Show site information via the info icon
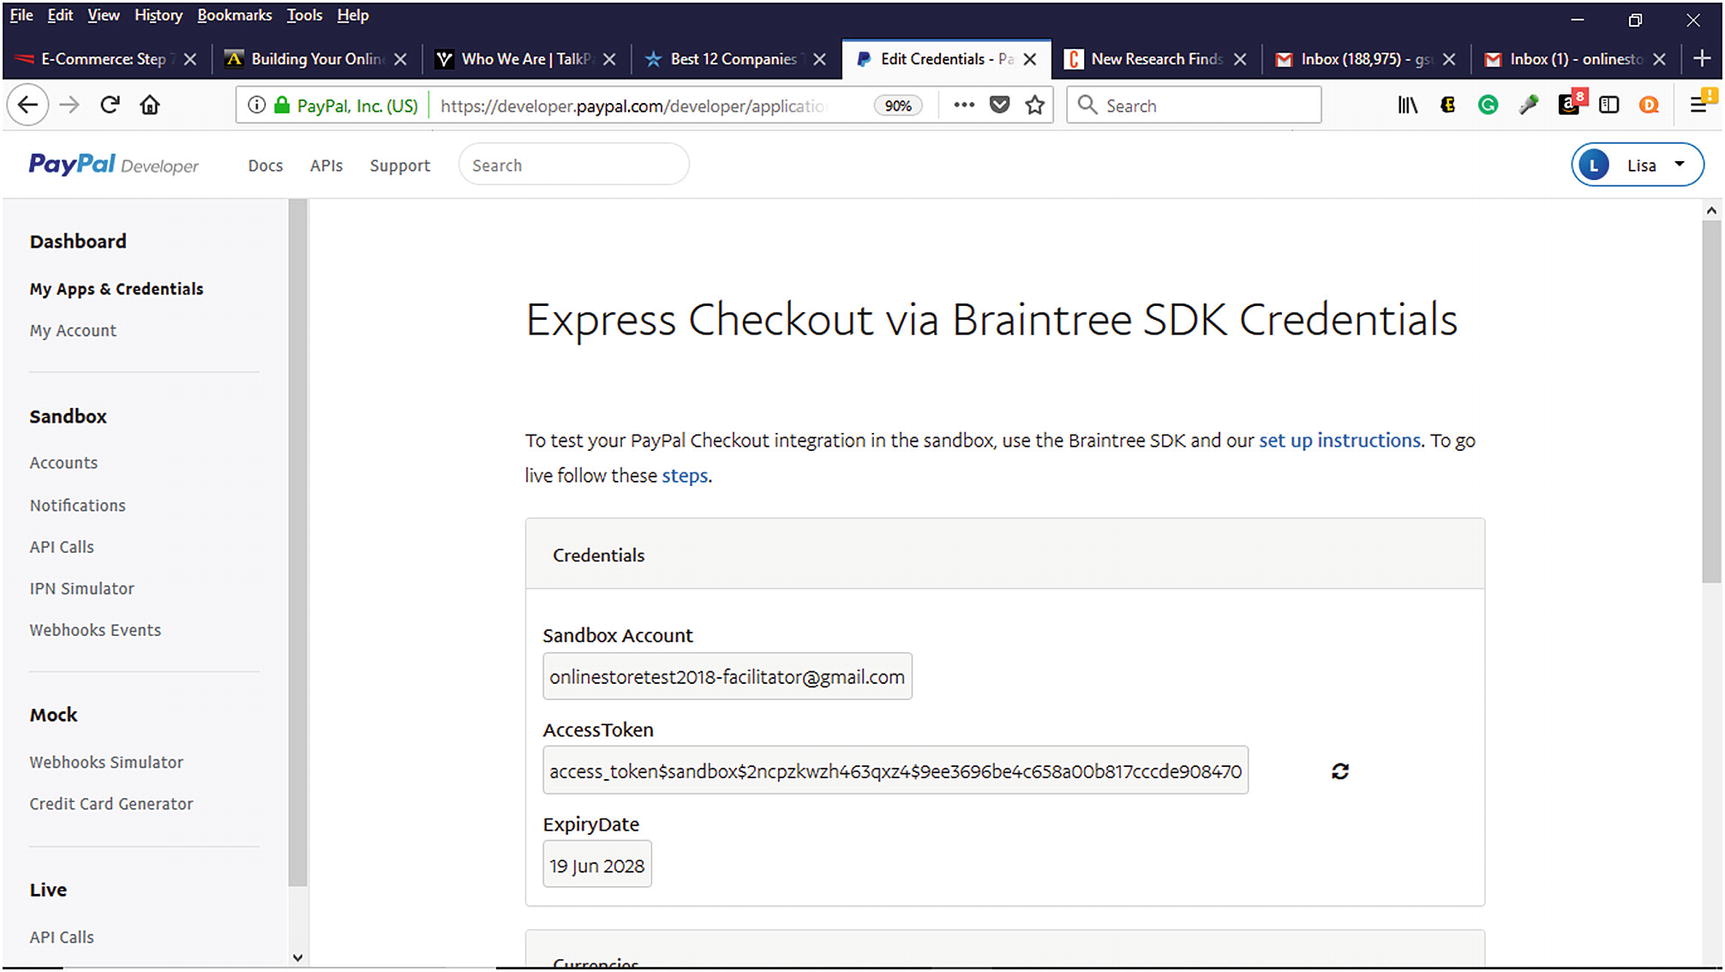The height and width of the screenshot is (972, 1725). click(x=257, y=105)
